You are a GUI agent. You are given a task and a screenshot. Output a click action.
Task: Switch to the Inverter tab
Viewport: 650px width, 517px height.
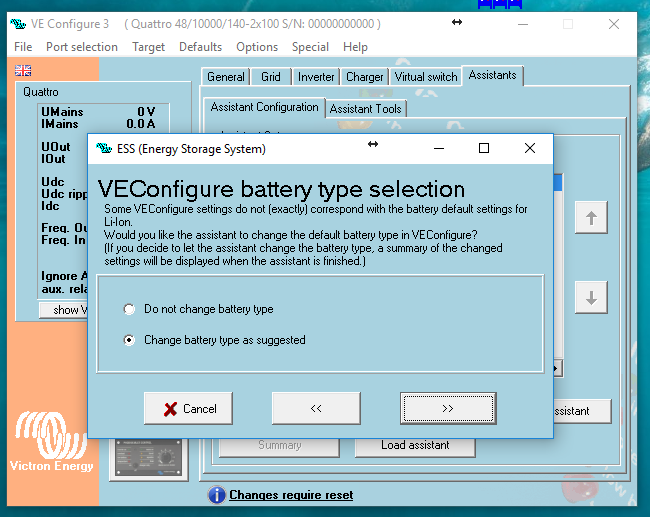coord(316,77)
